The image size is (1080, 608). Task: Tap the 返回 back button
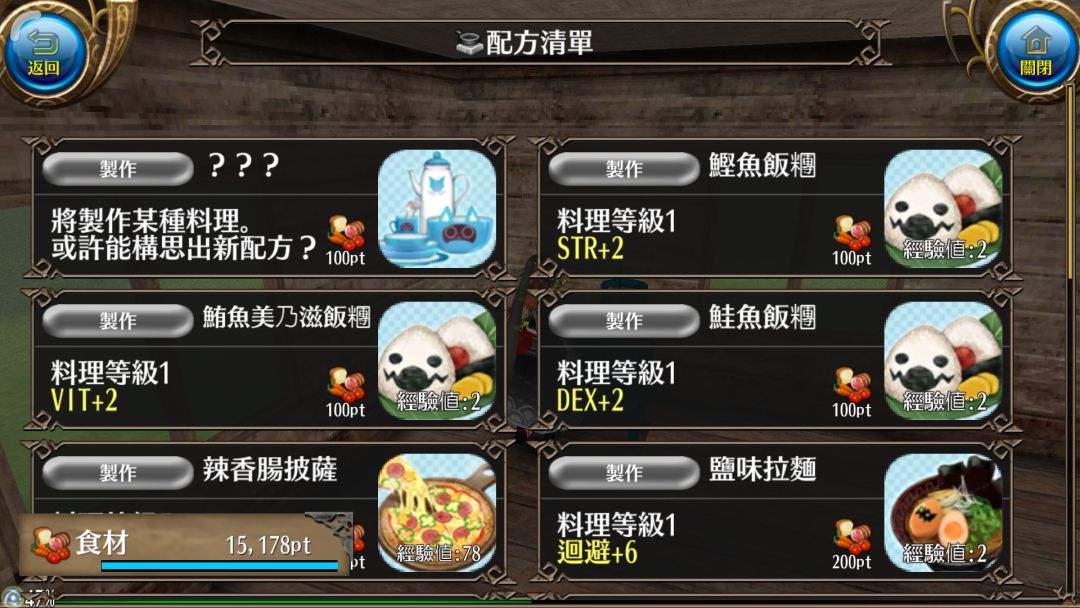coord(45,54)
